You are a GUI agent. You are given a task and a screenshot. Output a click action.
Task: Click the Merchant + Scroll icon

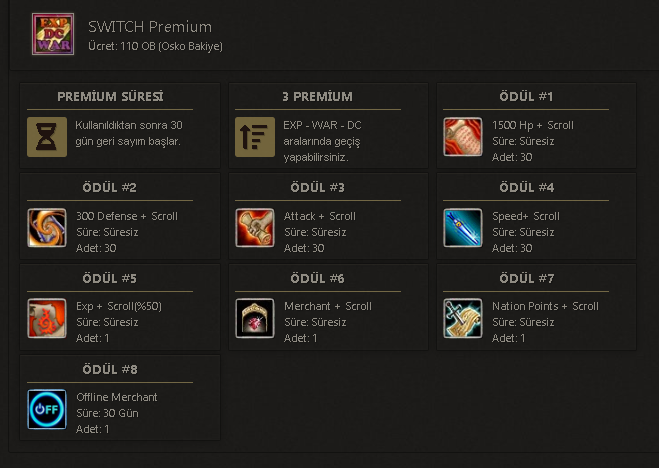tap(255, 319)
